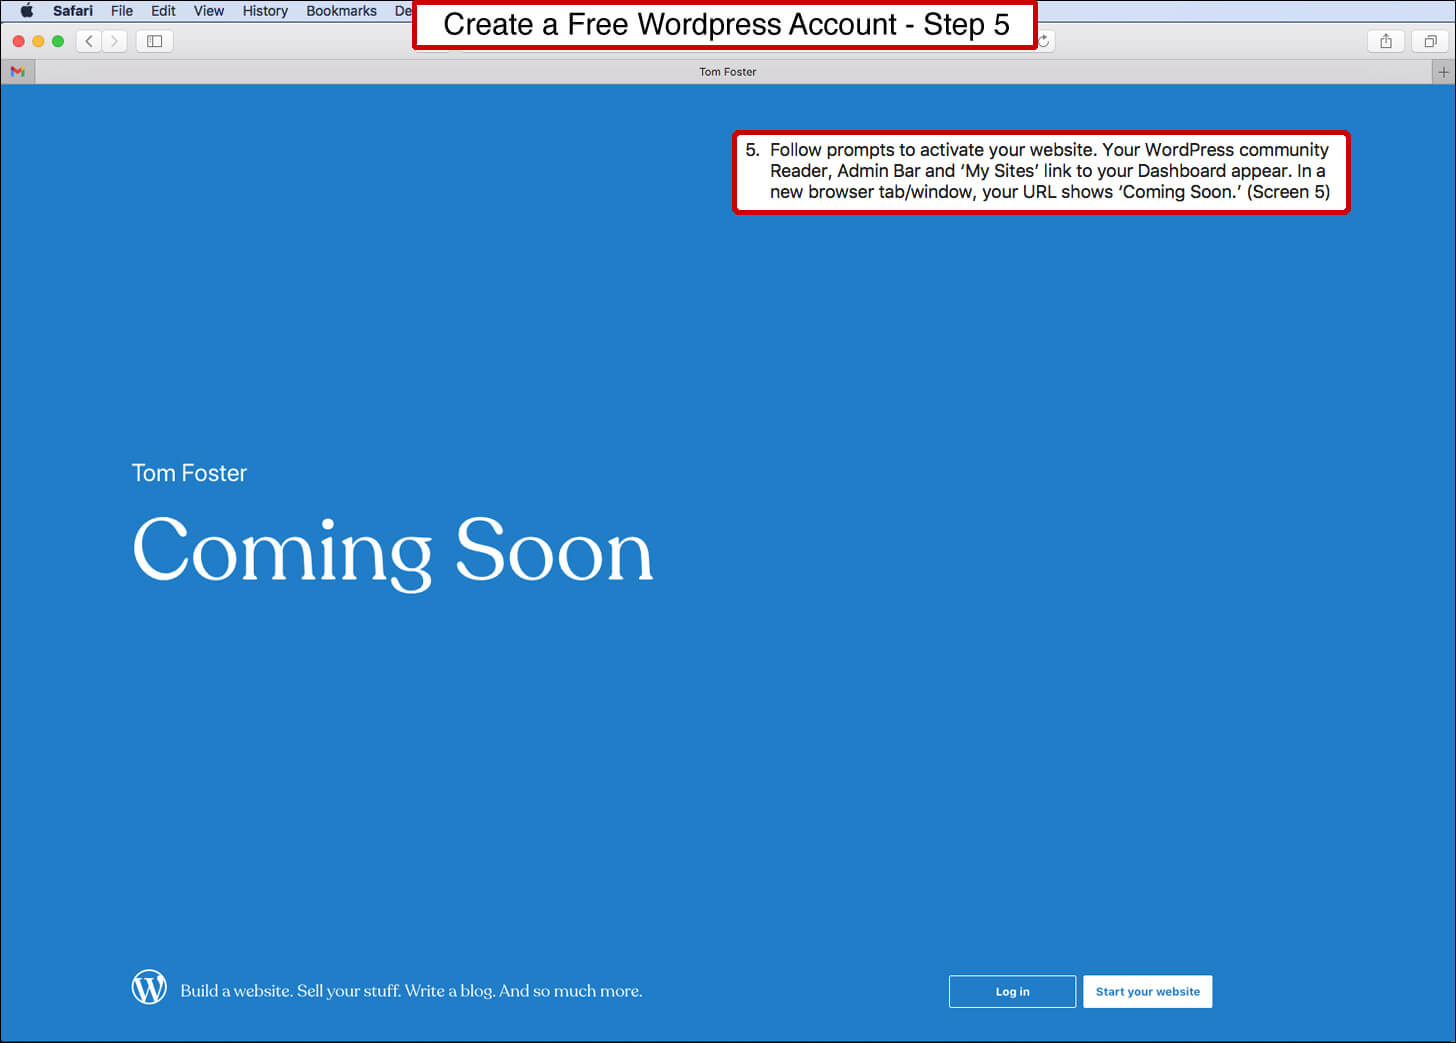Viewport: 1456px width, 1043px height.
Task: Open the Edit menu
Action: click(163, 11)
